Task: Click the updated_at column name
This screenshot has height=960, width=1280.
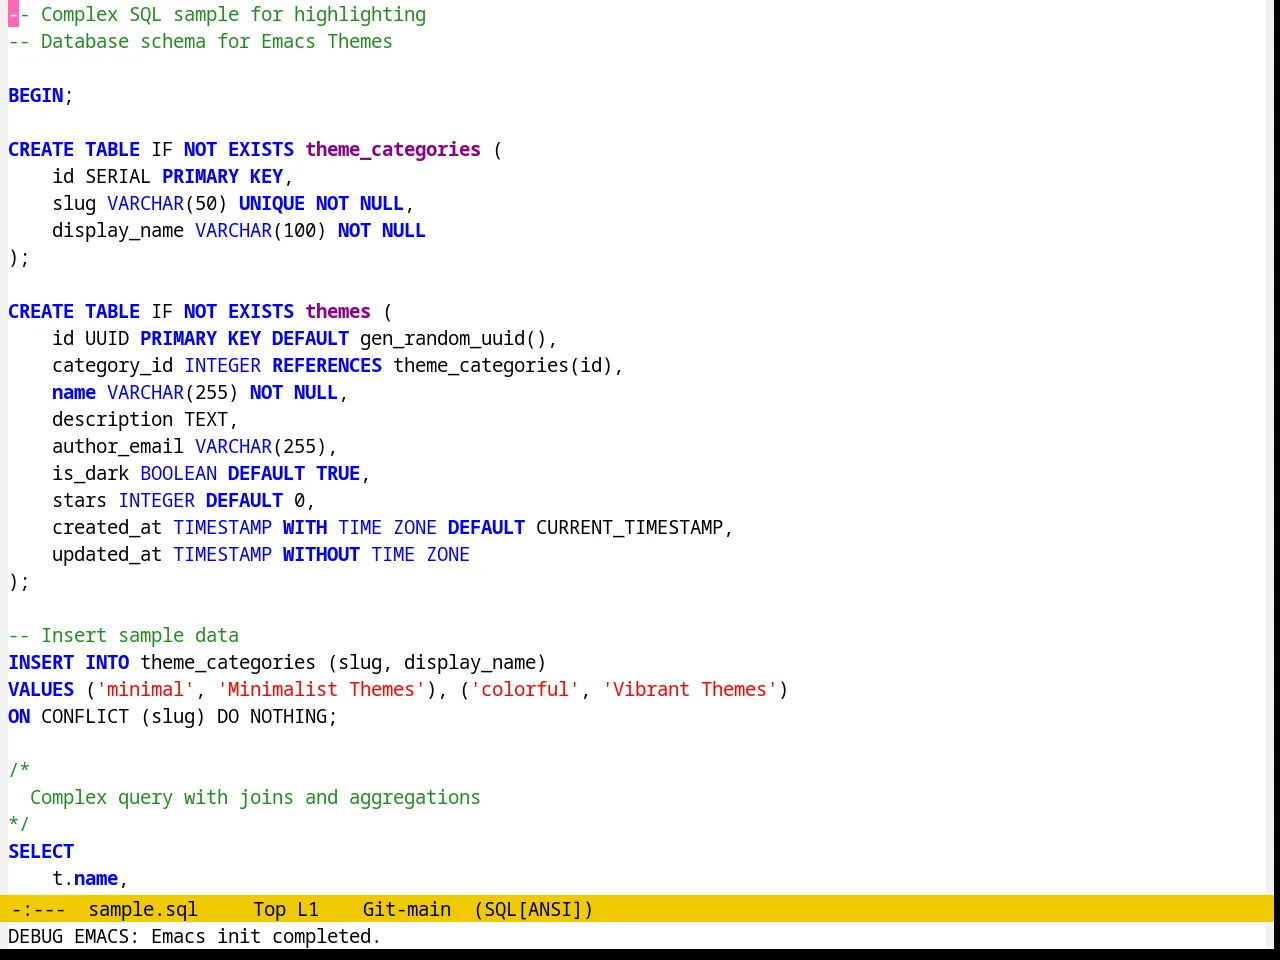Action: coord(107,554)
